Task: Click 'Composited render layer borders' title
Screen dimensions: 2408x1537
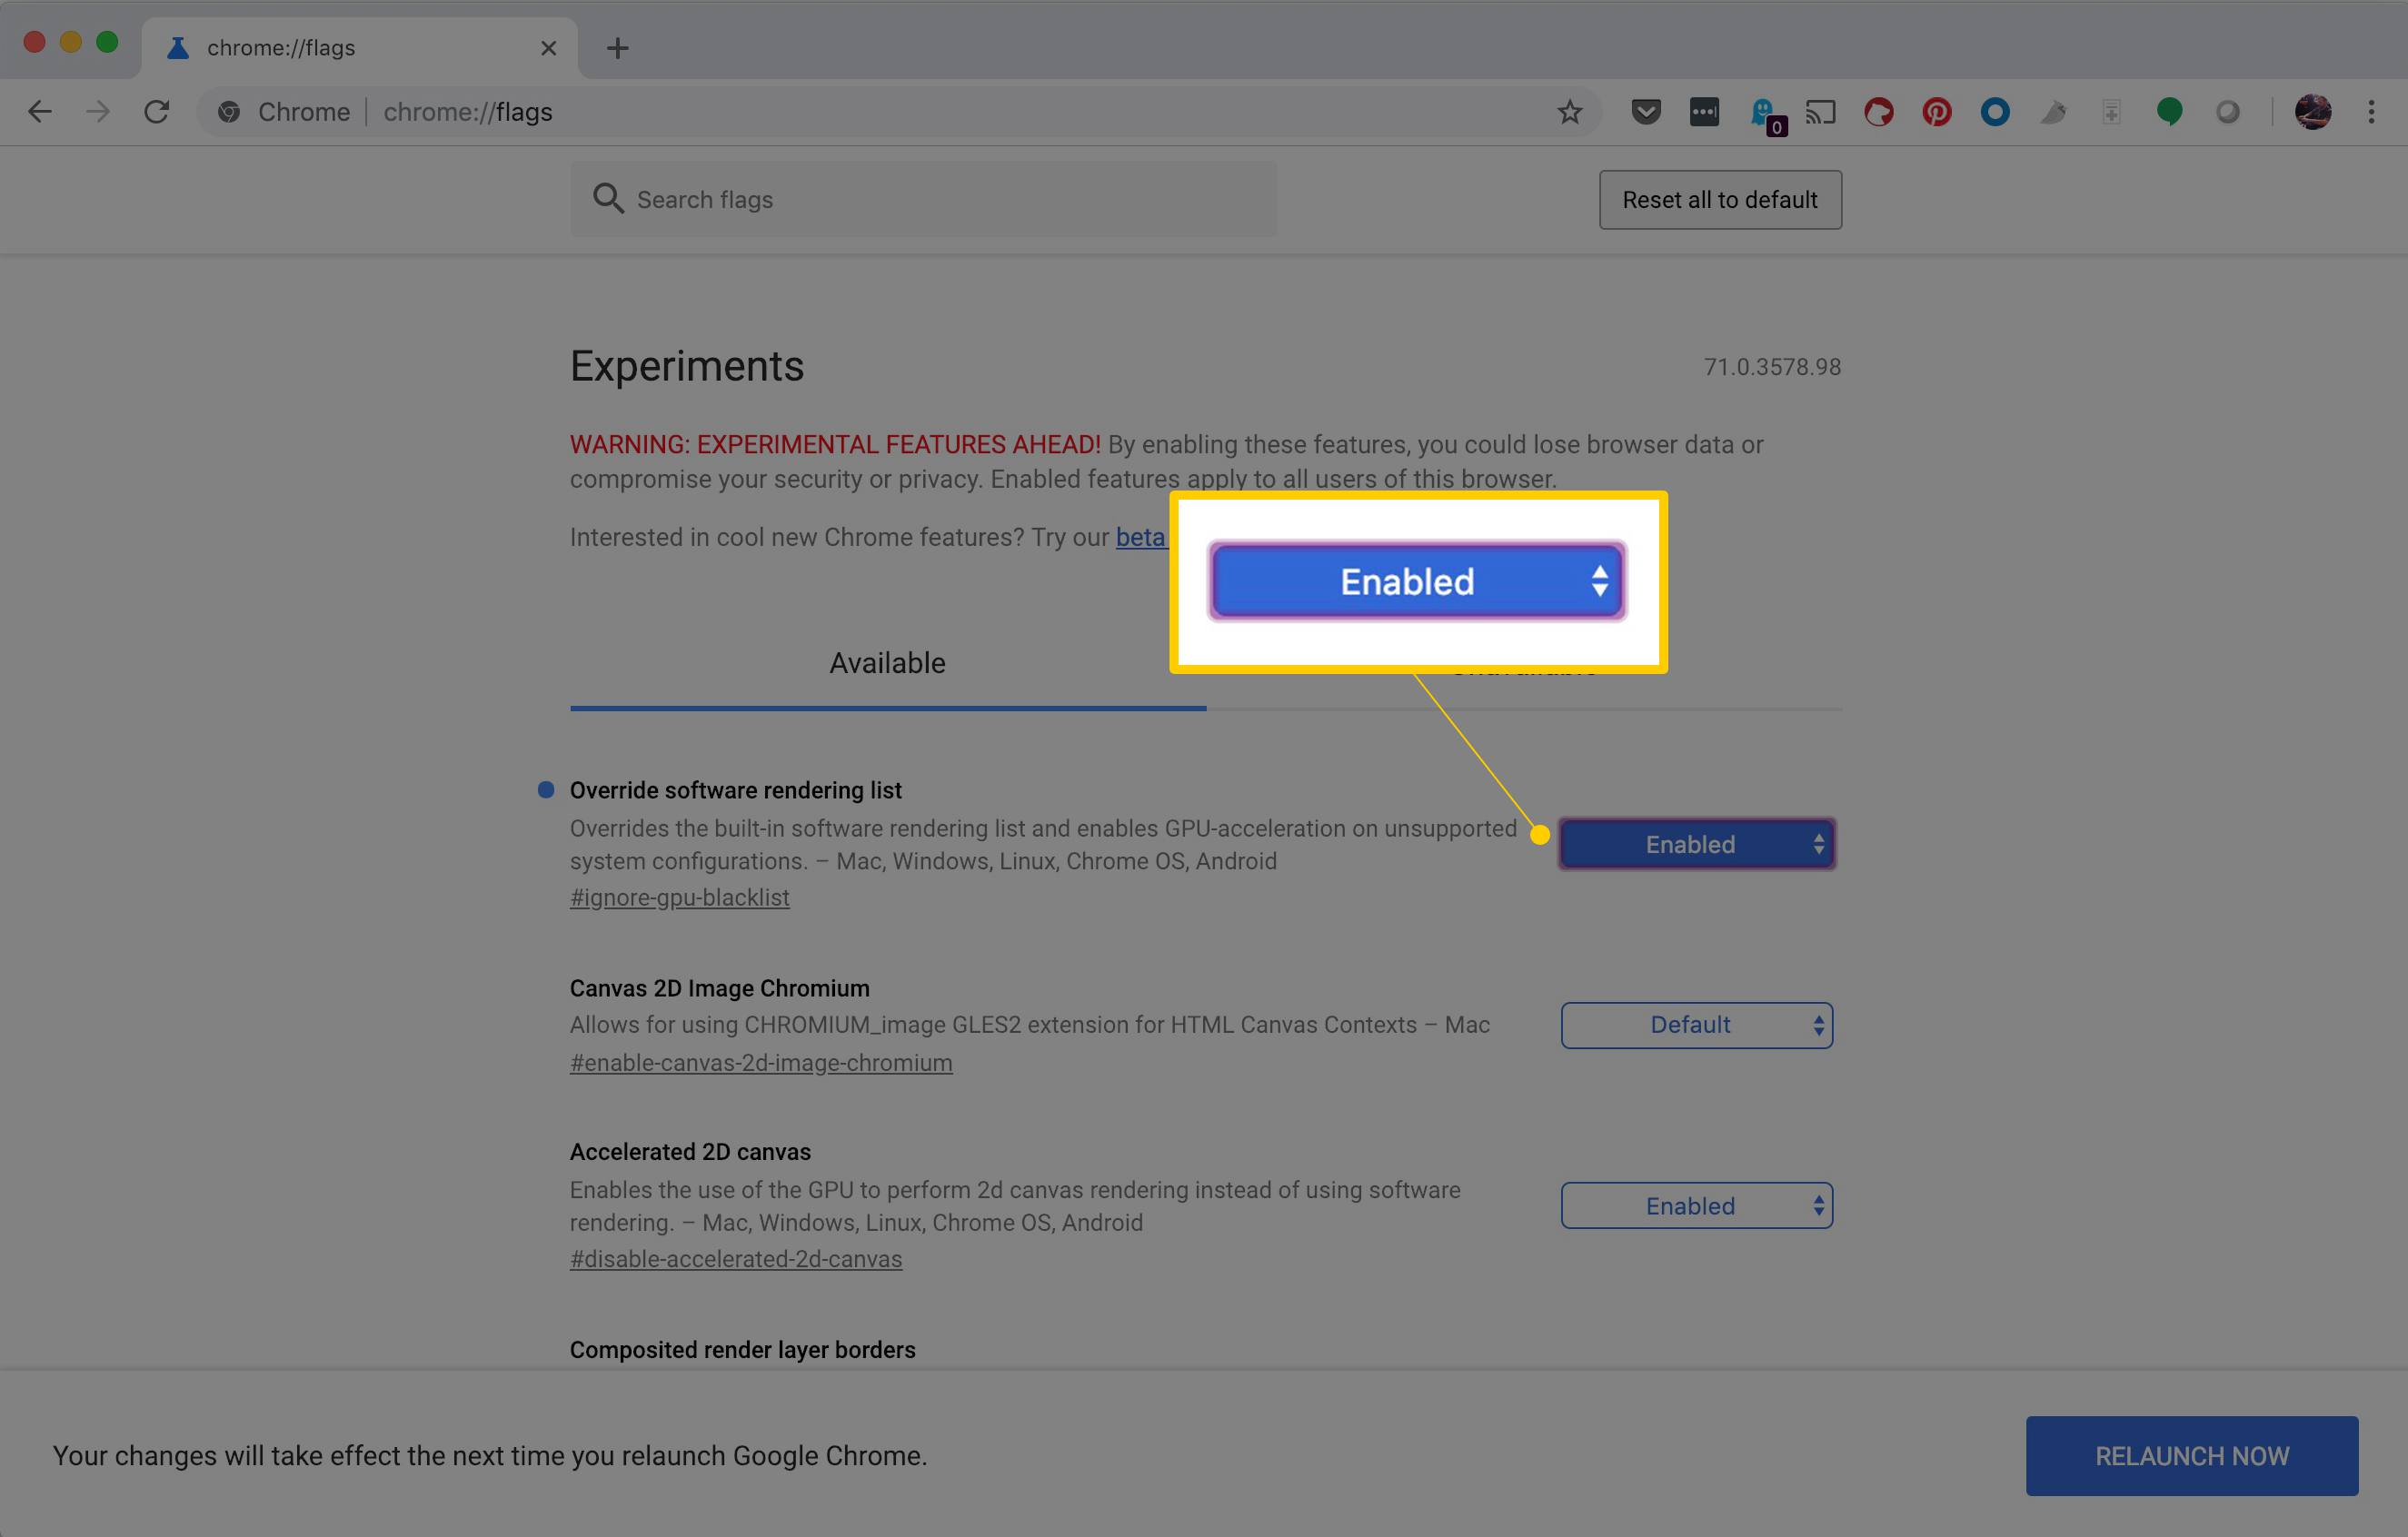Action: pyautogui.click(x=743, y=1350)
